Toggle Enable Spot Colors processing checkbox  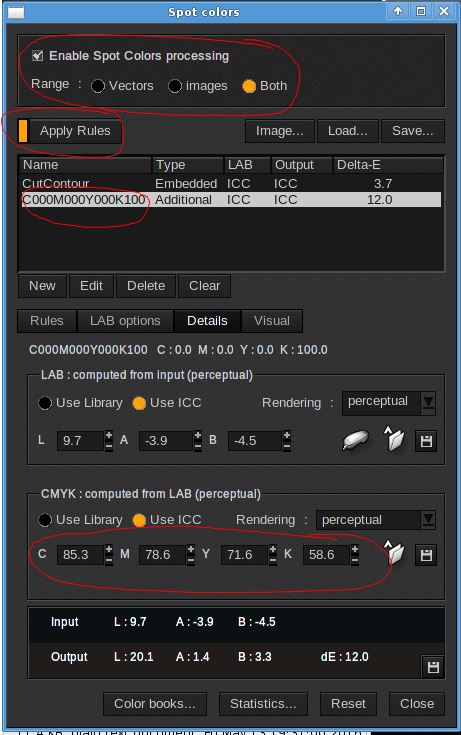click(38, 56)
